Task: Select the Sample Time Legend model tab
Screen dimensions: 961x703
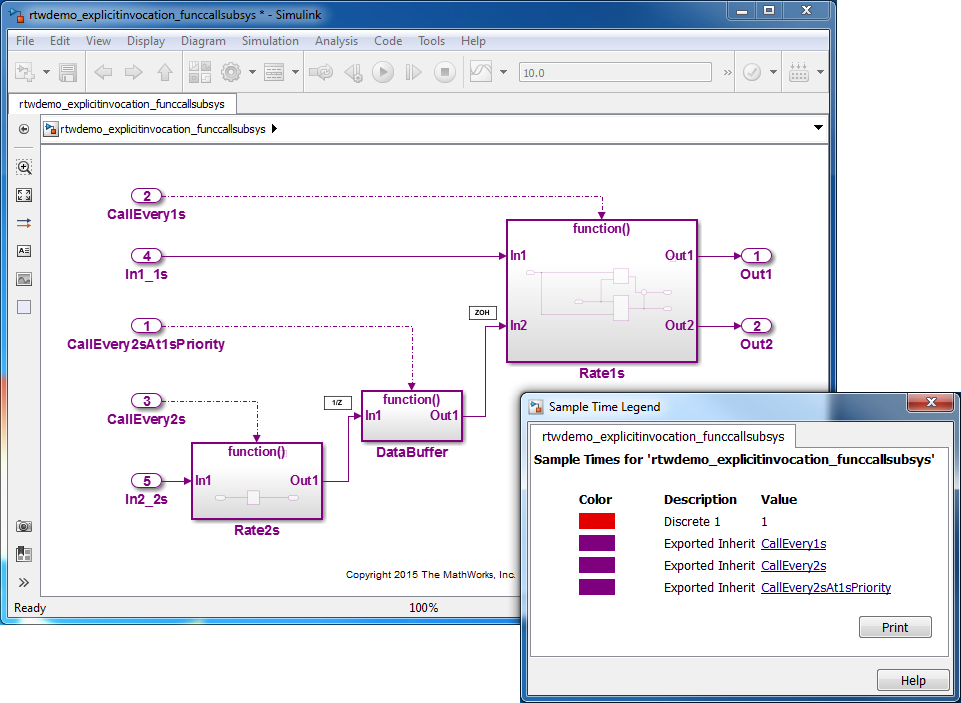Action: tap(663, 436)
